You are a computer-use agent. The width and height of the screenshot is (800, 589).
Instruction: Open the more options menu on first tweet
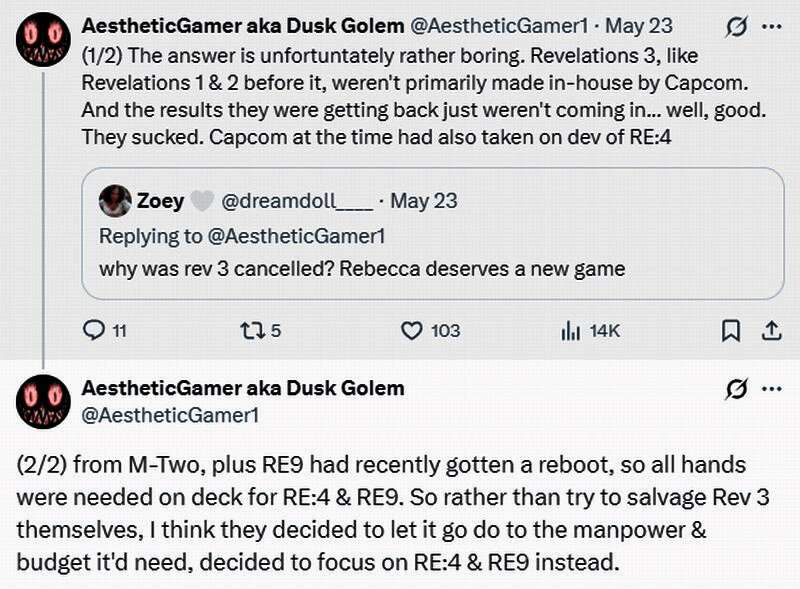point(771,25)
